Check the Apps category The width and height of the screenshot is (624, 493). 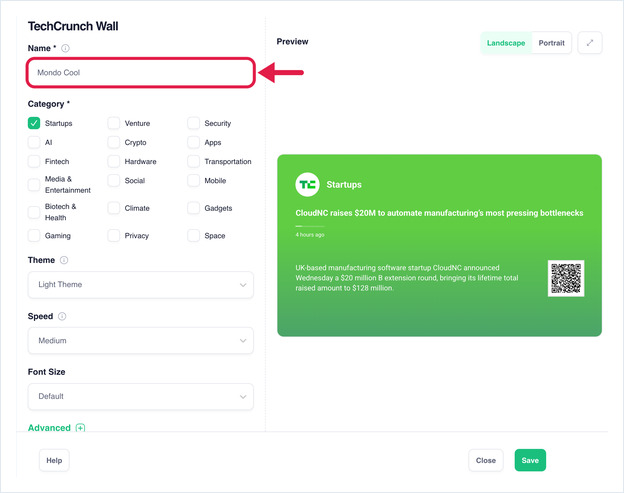pyautogui.click(x=193, y=142)
